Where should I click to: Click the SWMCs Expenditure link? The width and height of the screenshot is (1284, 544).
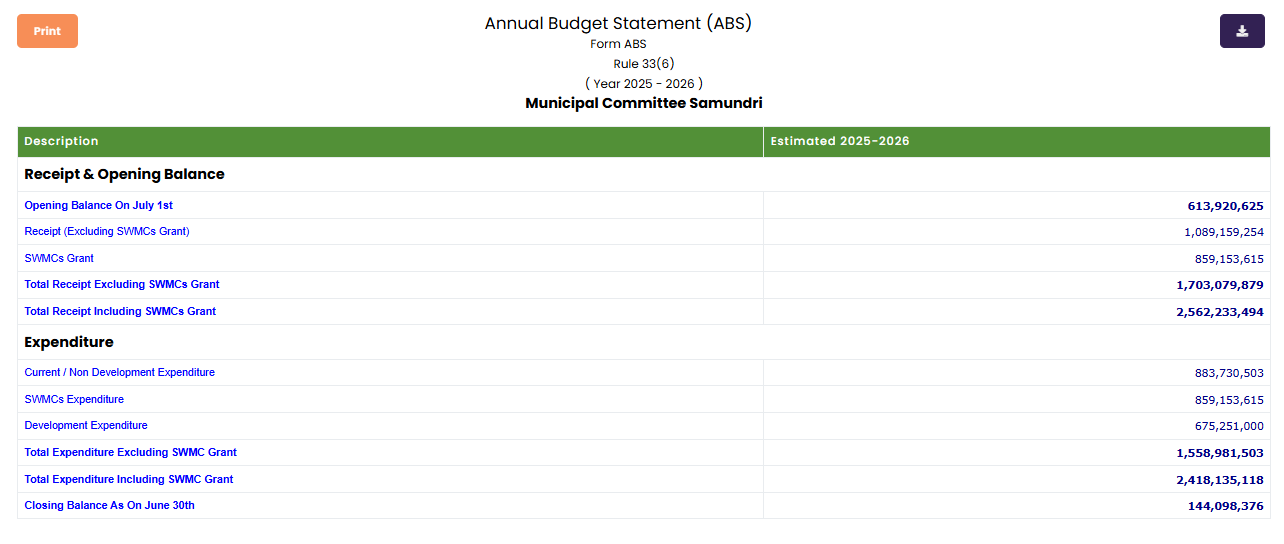tap(74, 399)
